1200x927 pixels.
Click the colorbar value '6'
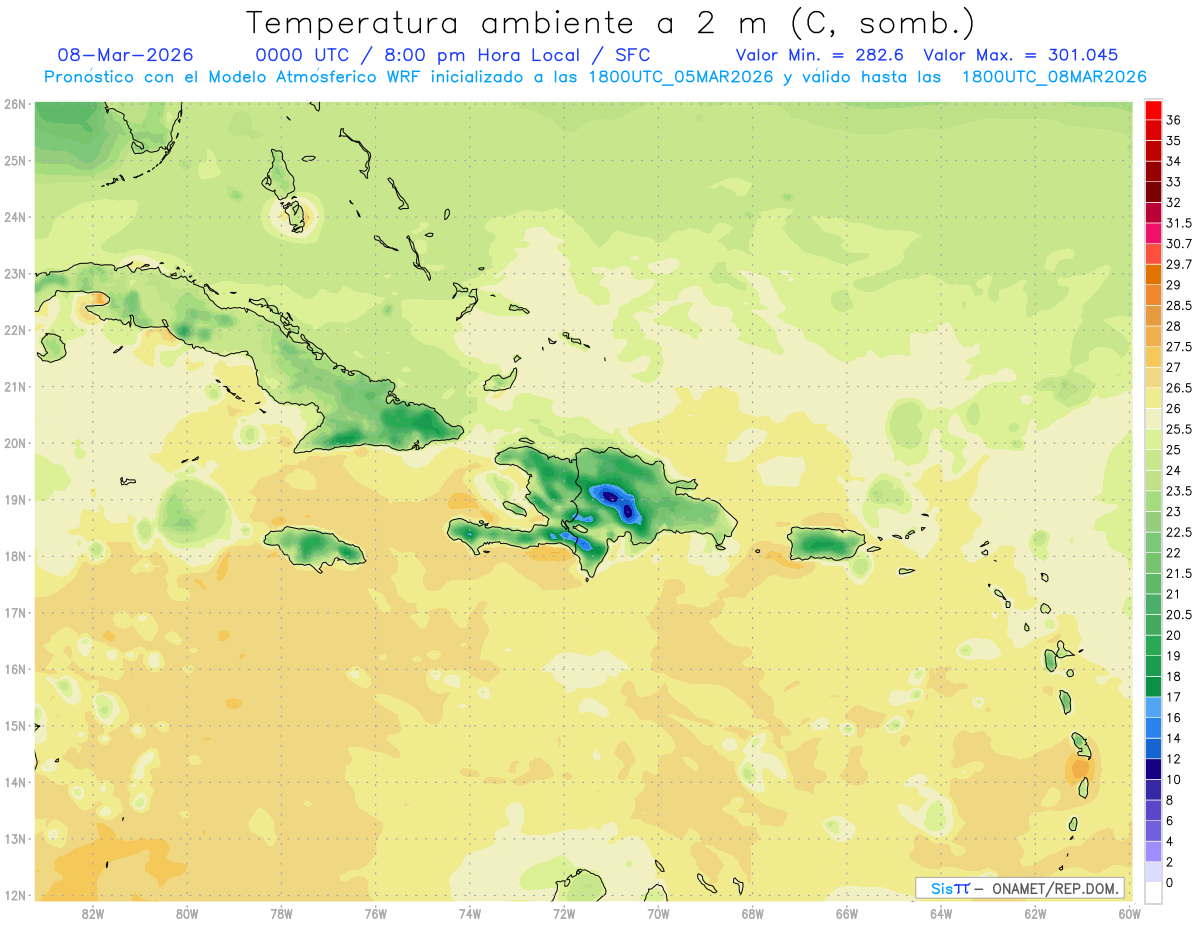pos(1170,820)
